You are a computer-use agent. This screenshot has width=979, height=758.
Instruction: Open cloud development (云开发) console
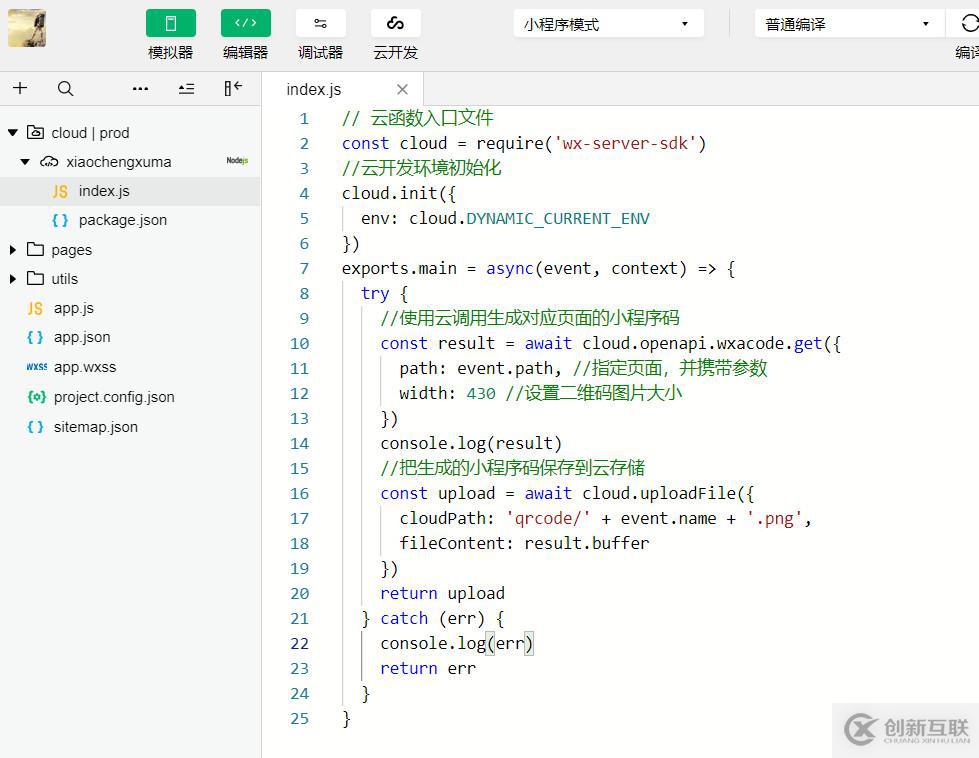pyautogui.click(x=395, y=24)
